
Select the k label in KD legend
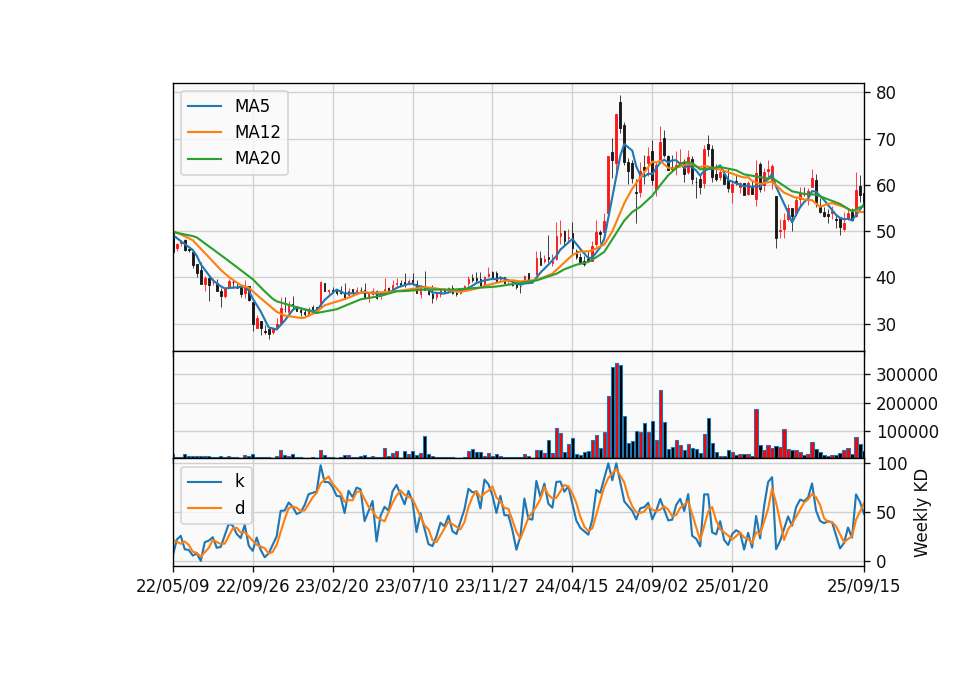(x=239, y=481)
